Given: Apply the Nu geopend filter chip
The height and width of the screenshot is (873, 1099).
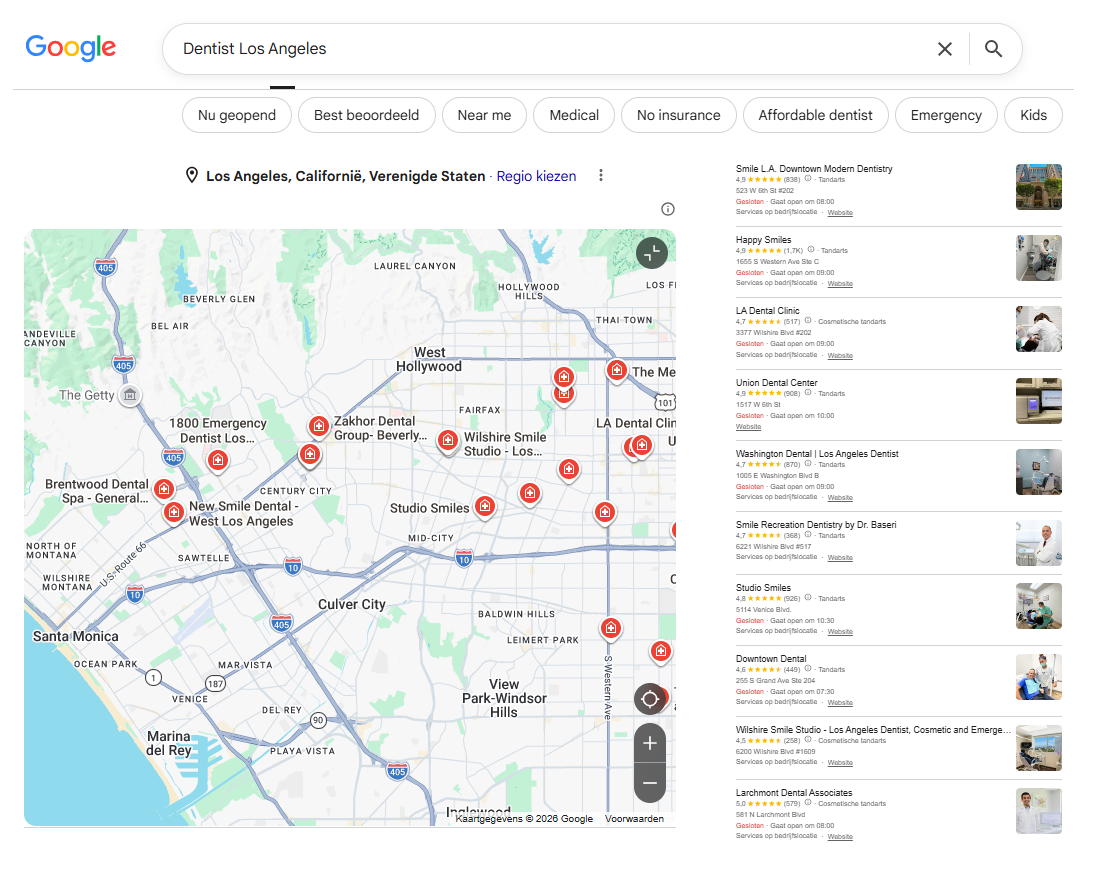Looking at the screenshot, I should click(x=237, y=115).
